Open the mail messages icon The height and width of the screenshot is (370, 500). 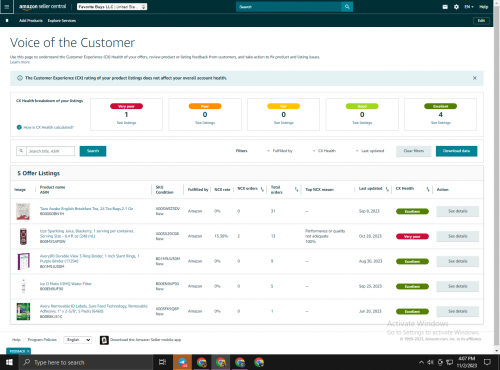click(x=445, y=7)
